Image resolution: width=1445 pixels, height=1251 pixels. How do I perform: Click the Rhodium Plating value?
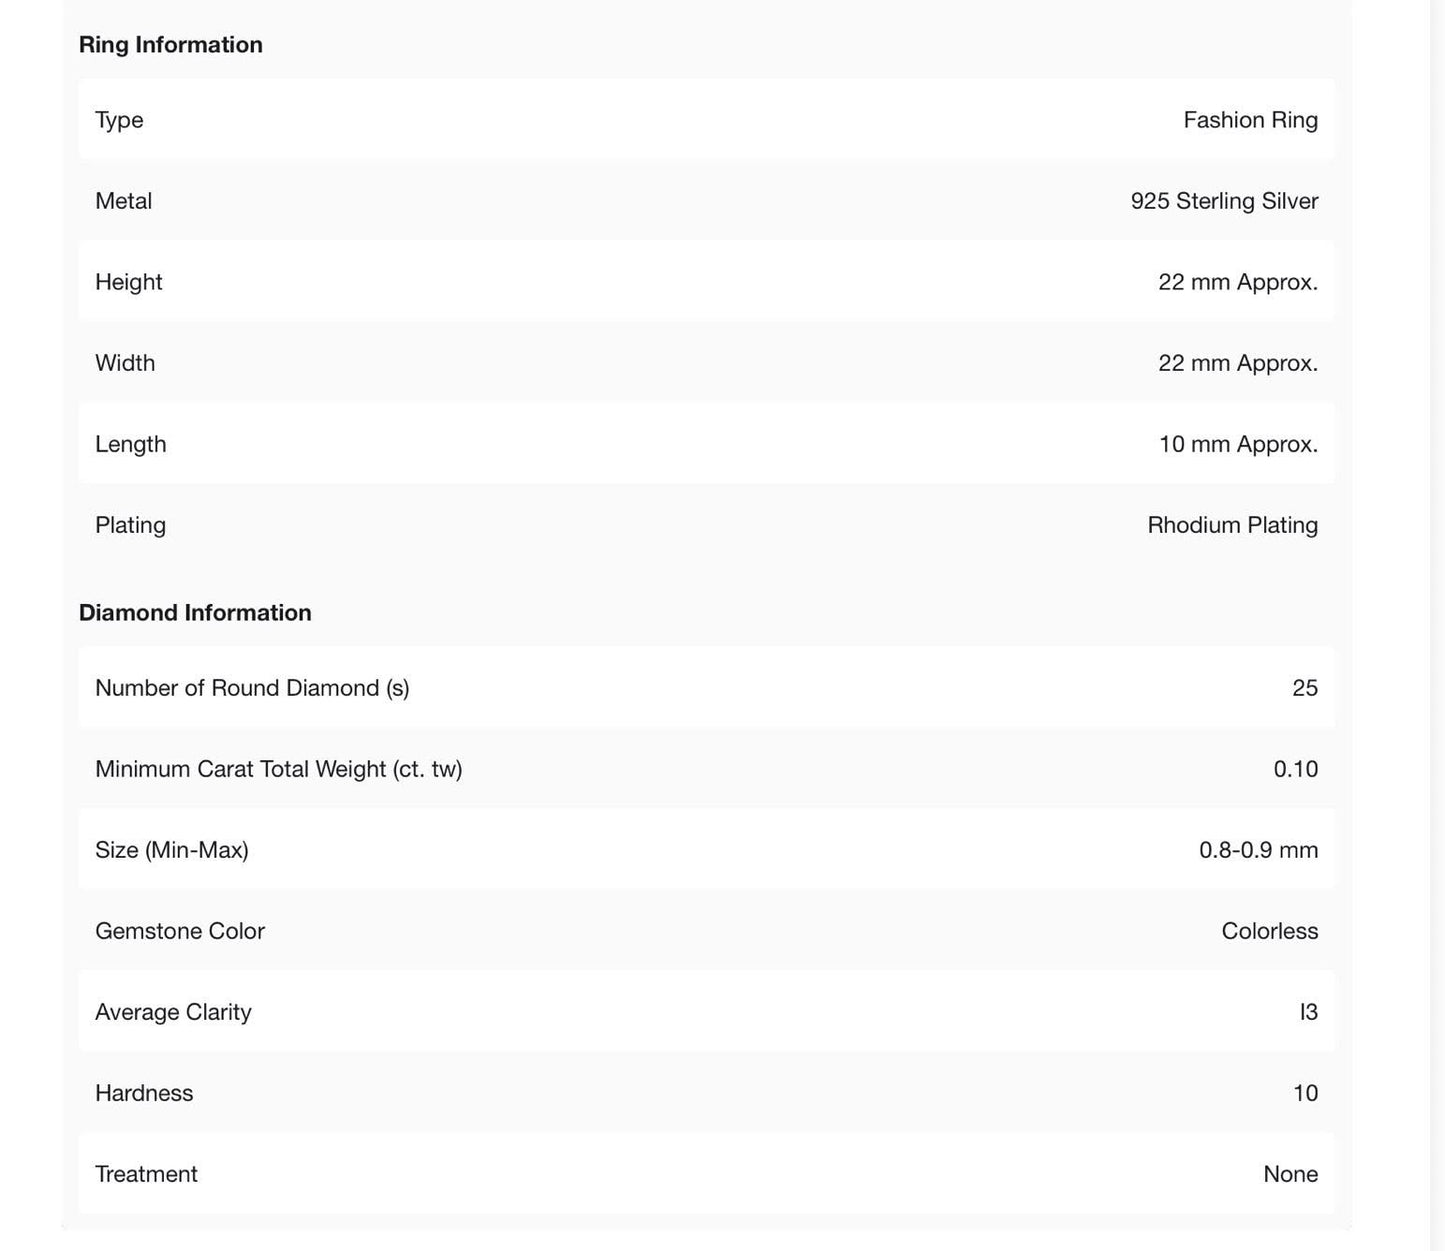pos(1232,525)
